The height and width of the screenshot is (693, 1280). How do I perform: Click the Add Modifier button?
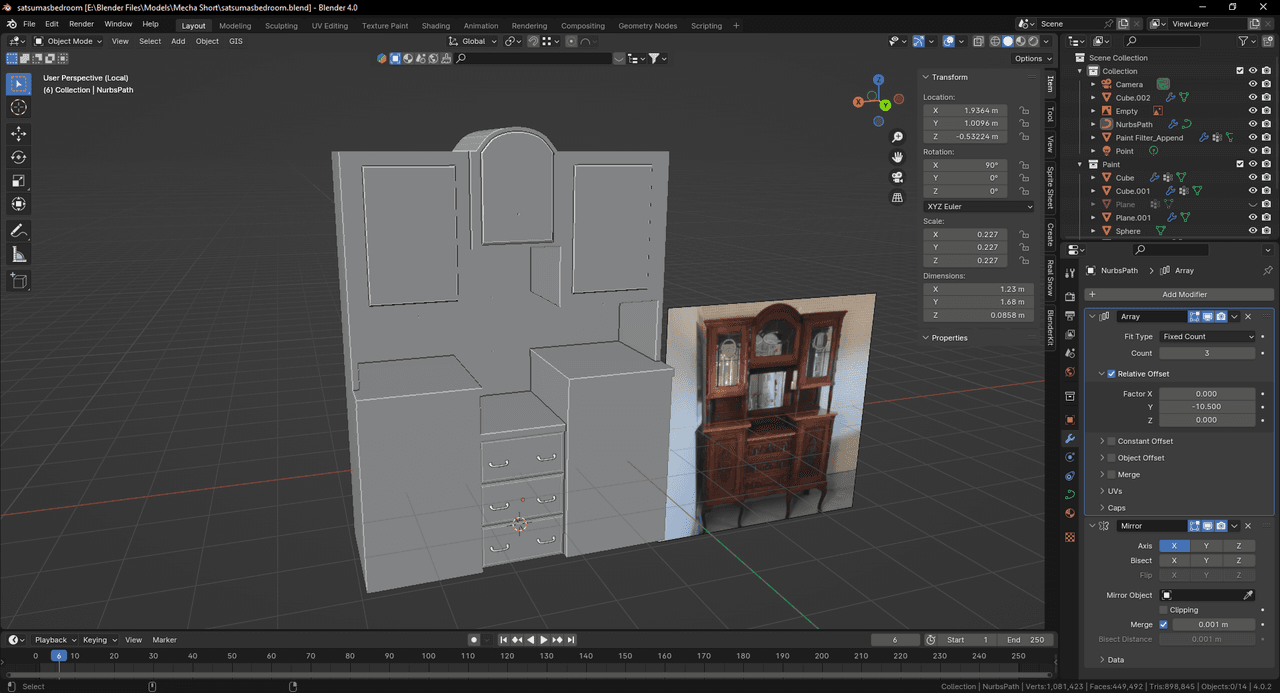(1183, 294)
